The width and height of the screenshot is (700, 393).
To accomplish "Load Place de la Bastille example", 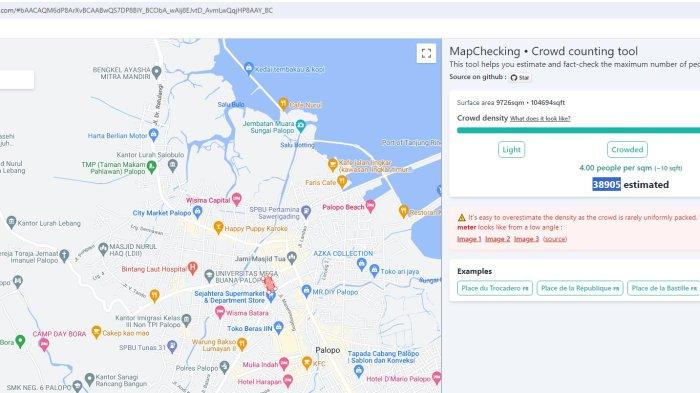I will point(663,288).
